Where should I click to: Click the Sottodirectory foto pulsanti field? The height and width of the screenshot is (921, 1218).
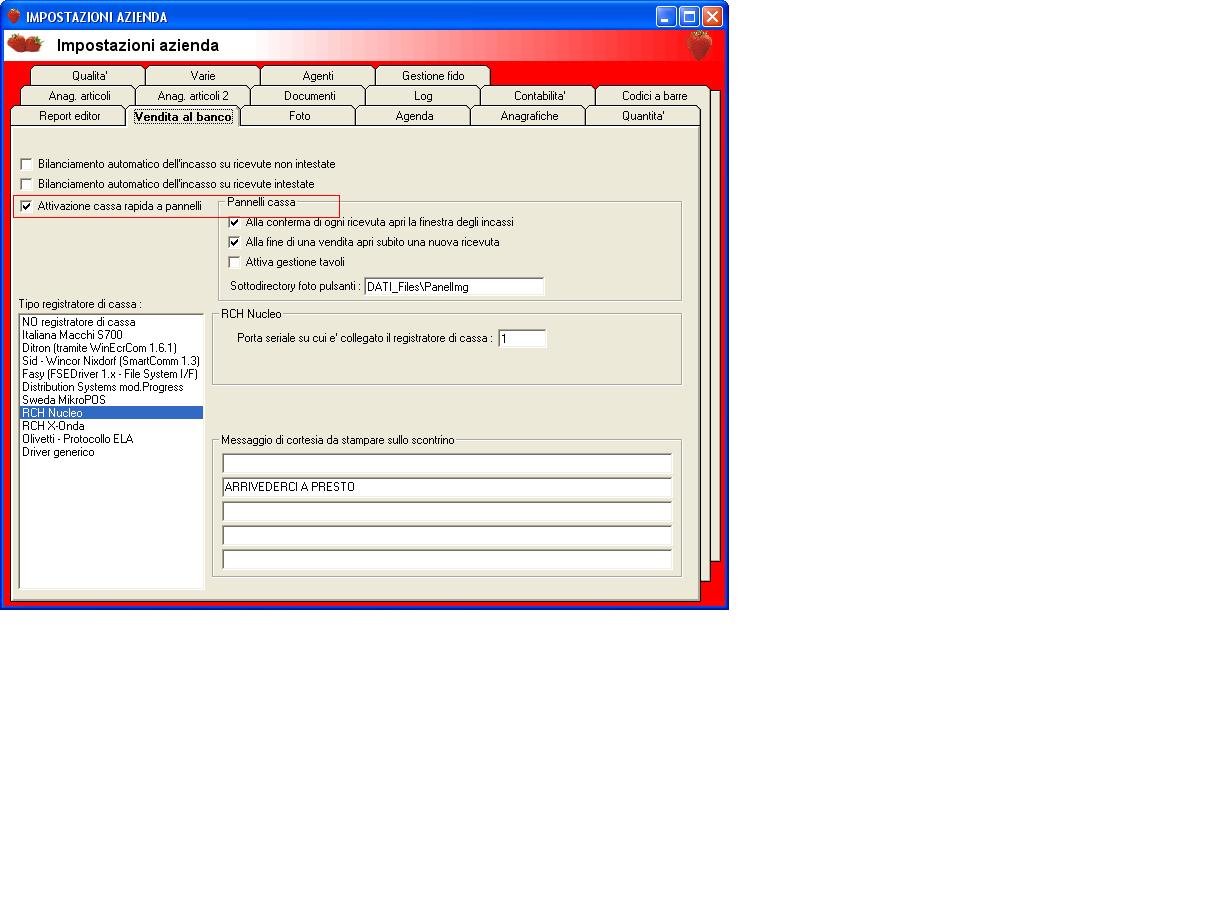[x=454, y=287]
